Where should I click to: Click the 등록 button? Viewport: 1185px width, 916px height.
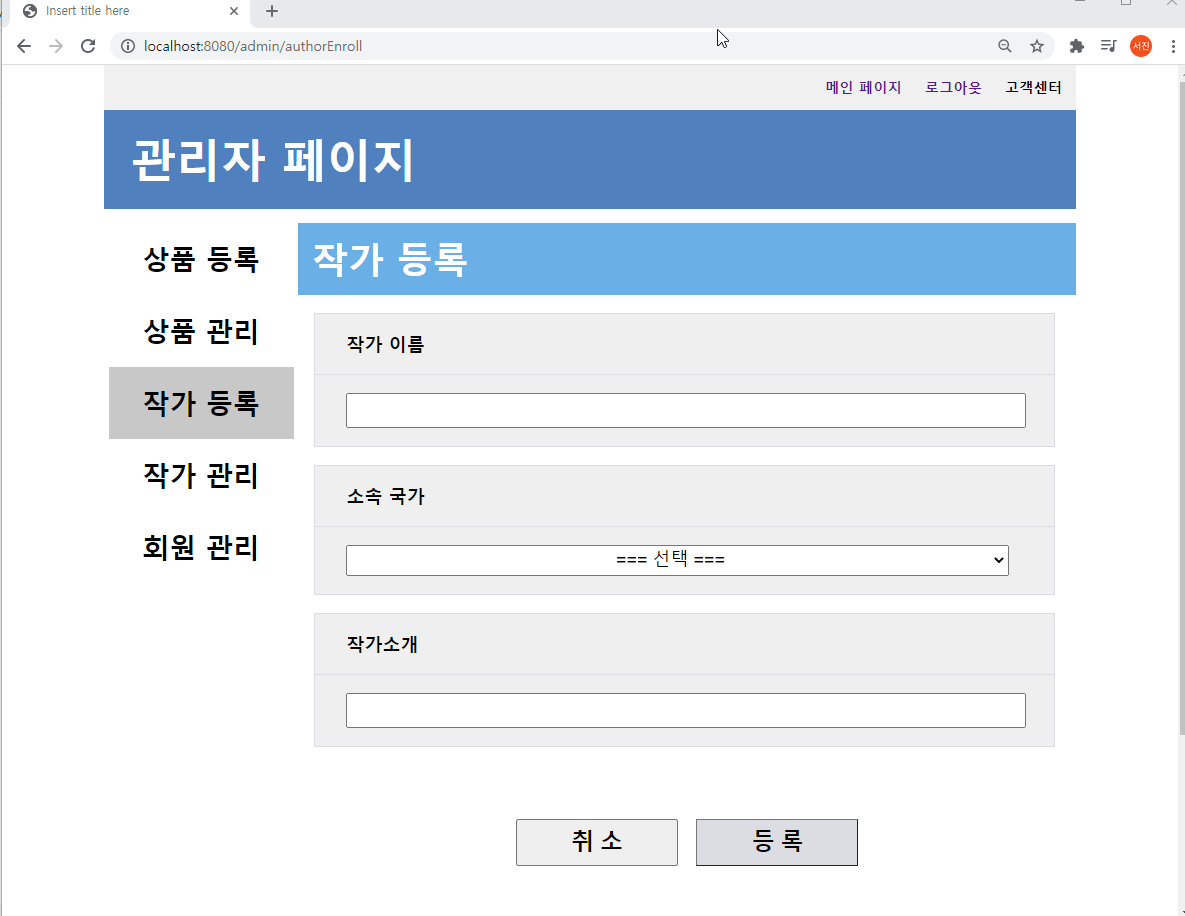[777, 842]
